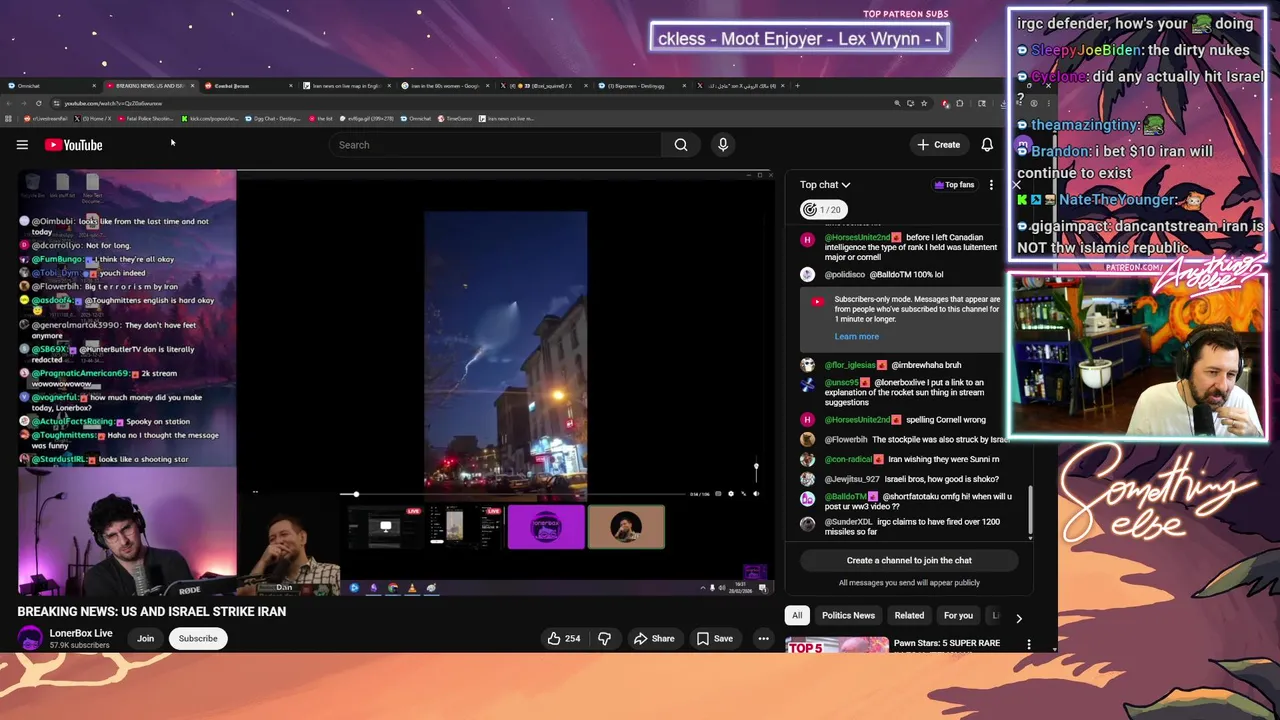Open r/Livestreamfail bookmark
This screenshot has width=1280, height=720.
(45, 119)
